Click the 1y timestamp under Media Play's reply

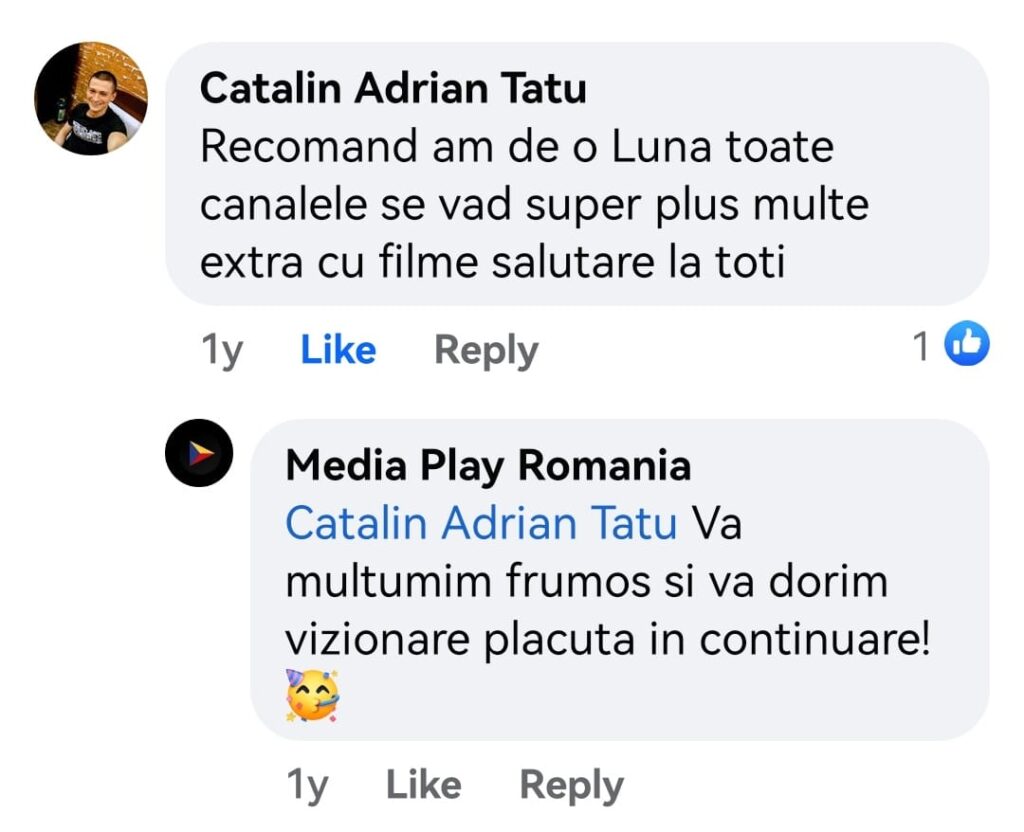(x=307, y=785)
